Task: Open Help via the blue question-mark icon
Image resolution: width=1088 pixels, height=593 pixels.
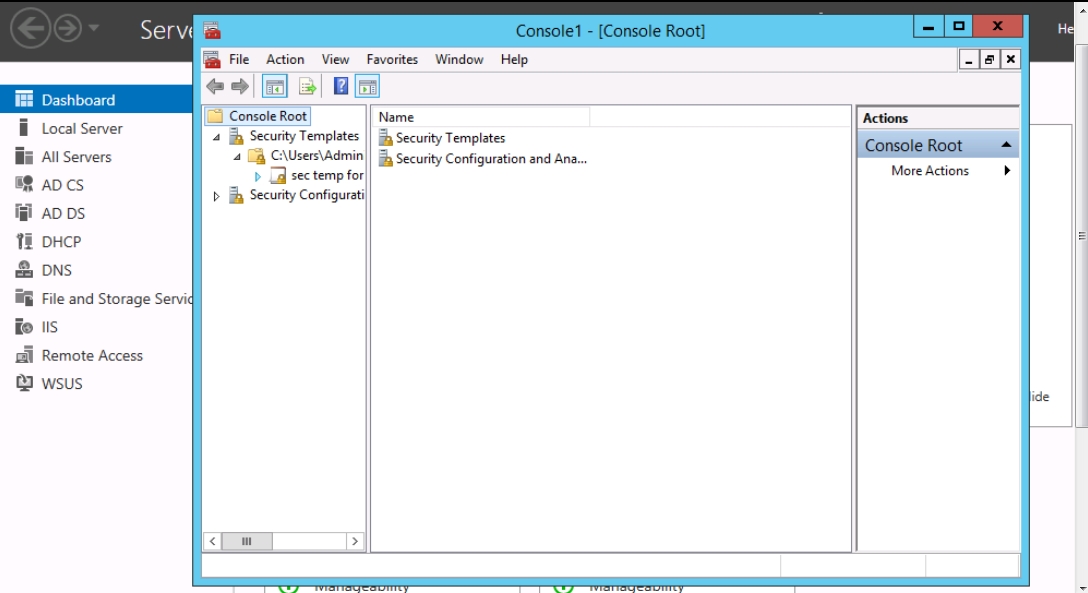Action: [341, 86]
